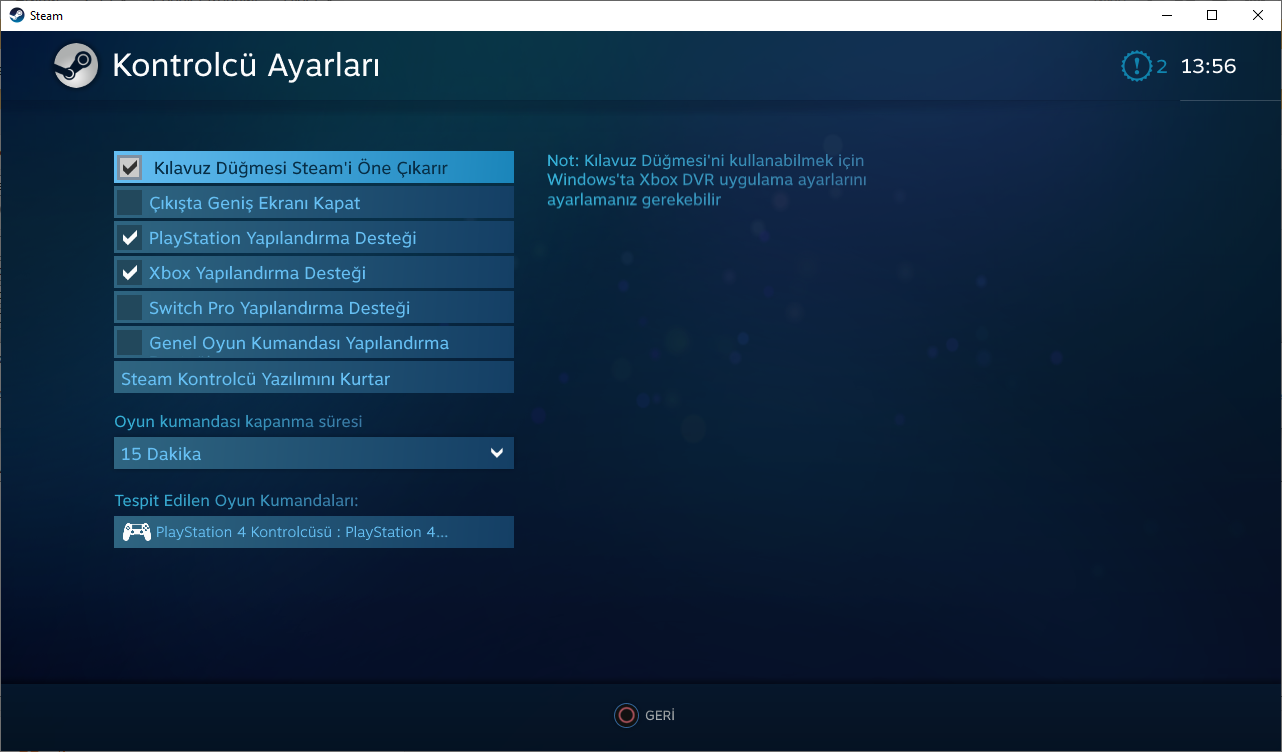Image resolution: width=1282 pixels, height=752 pixels.
Task: Close the Steam window
Action: click(1258, 15)
